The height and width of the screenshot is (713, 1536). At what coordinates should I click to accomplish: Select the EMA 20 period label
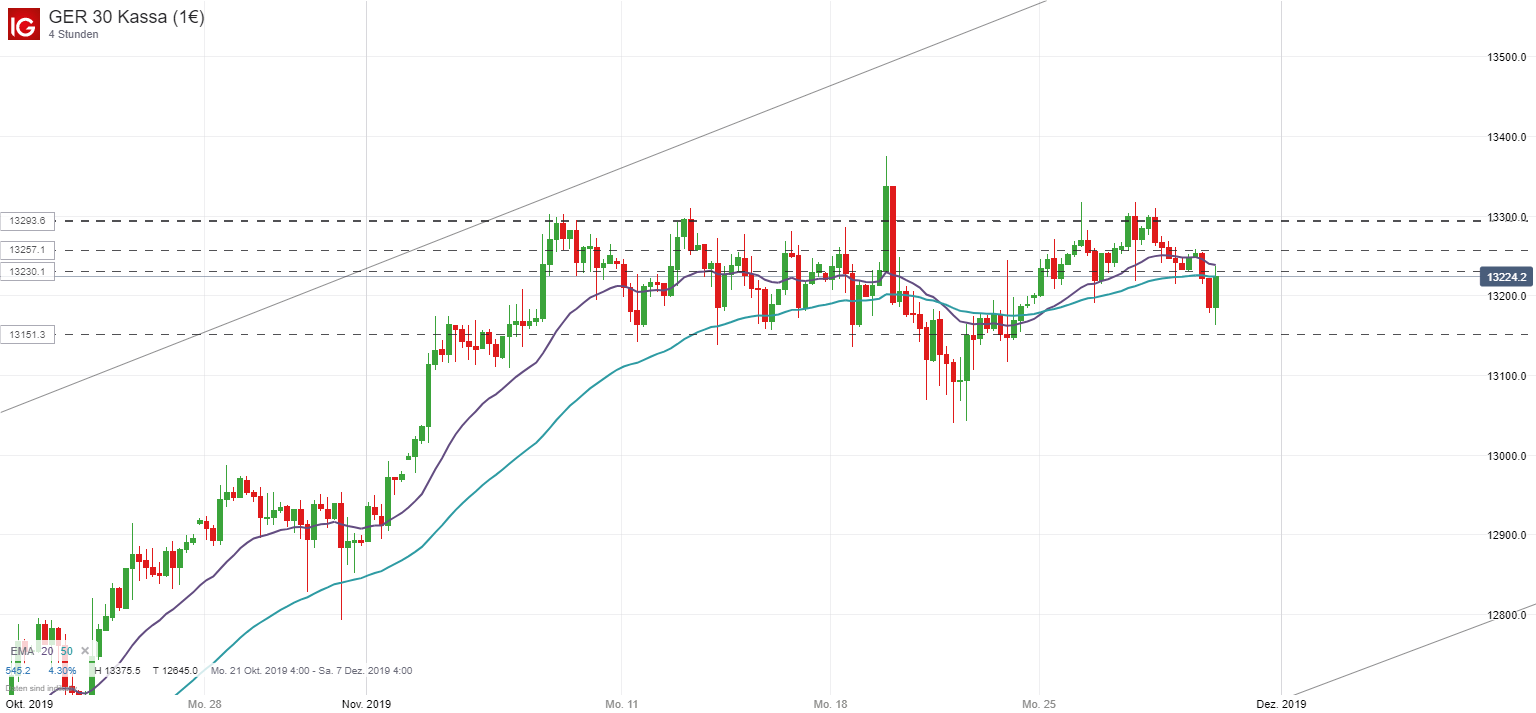click(47, 651)
